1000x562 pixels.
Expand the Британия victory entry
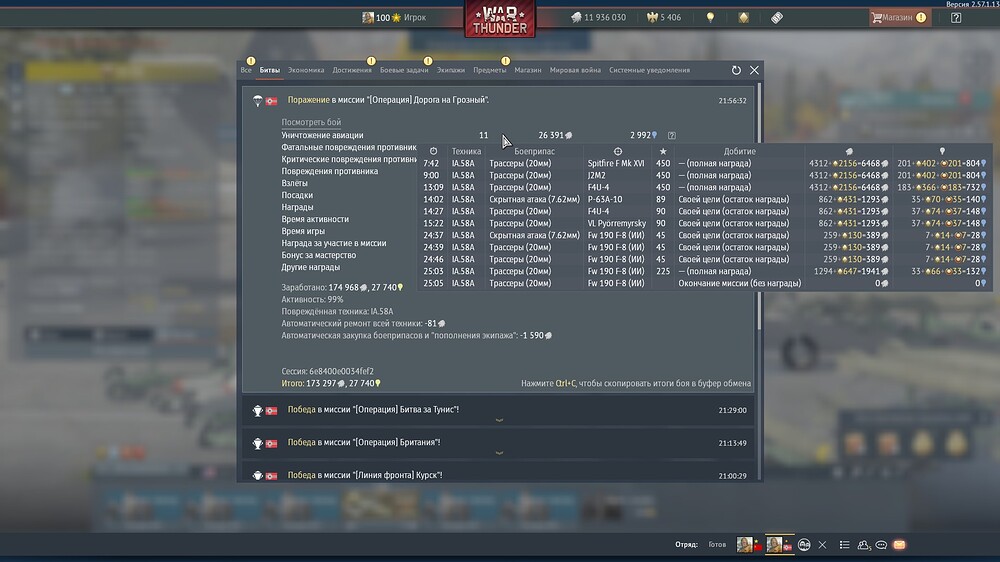pyautogui.click(x=499, y=443)
